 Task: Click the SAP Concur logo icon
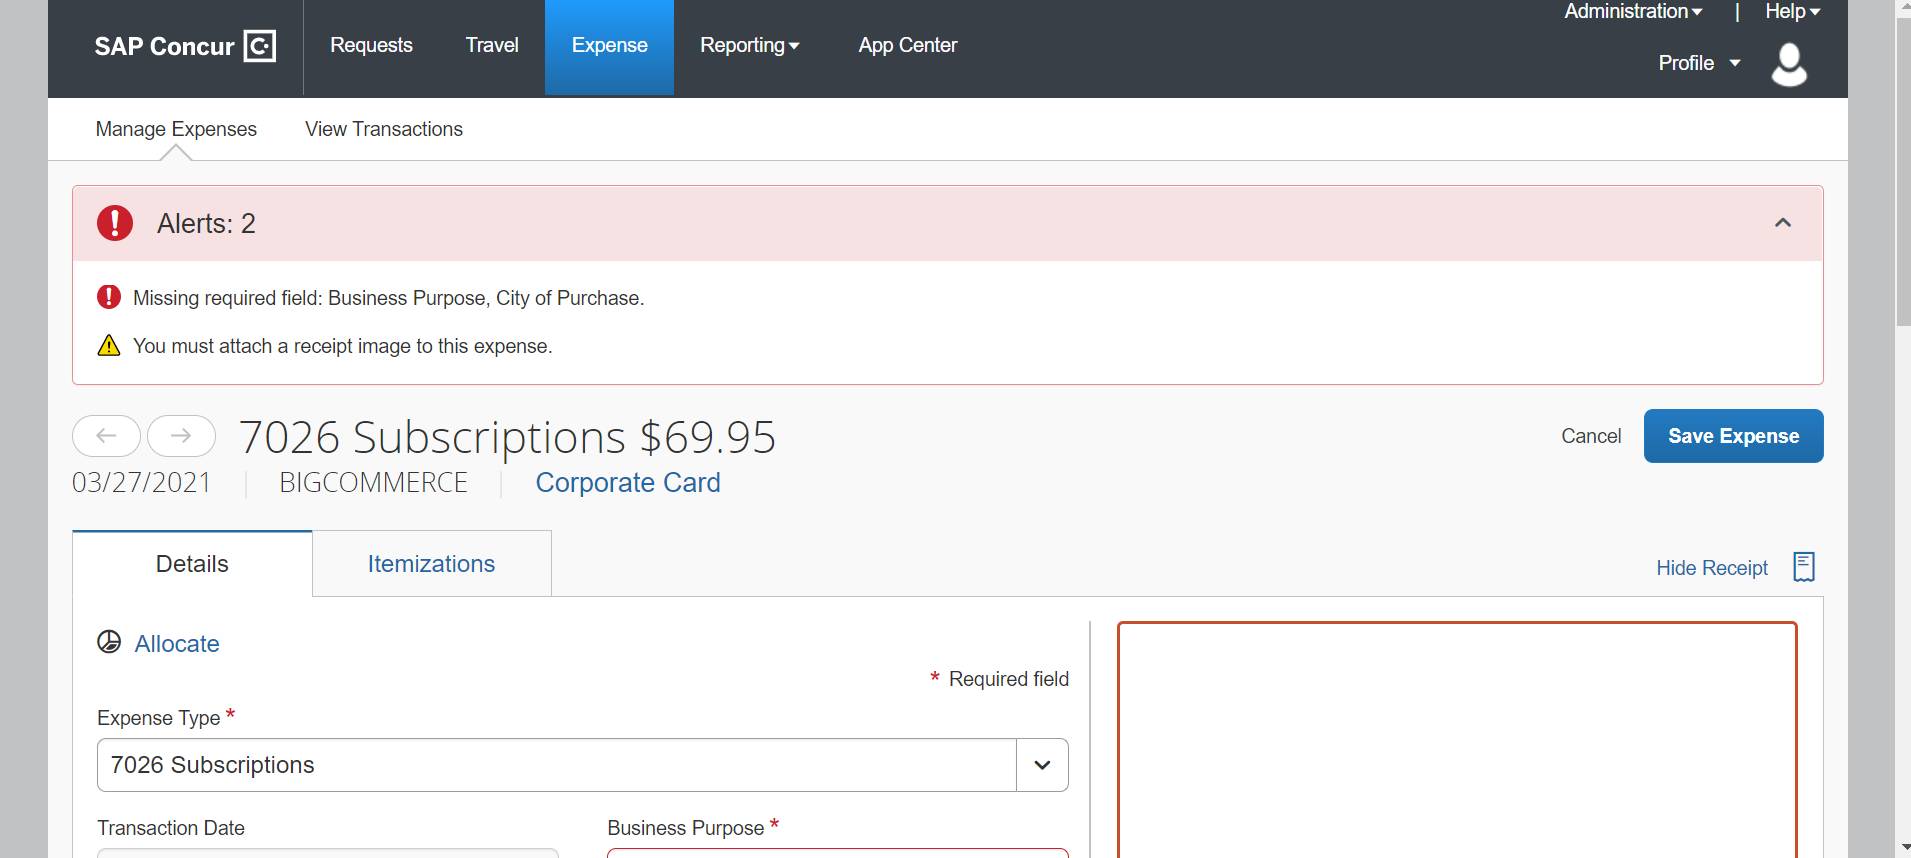click(260, 46)
